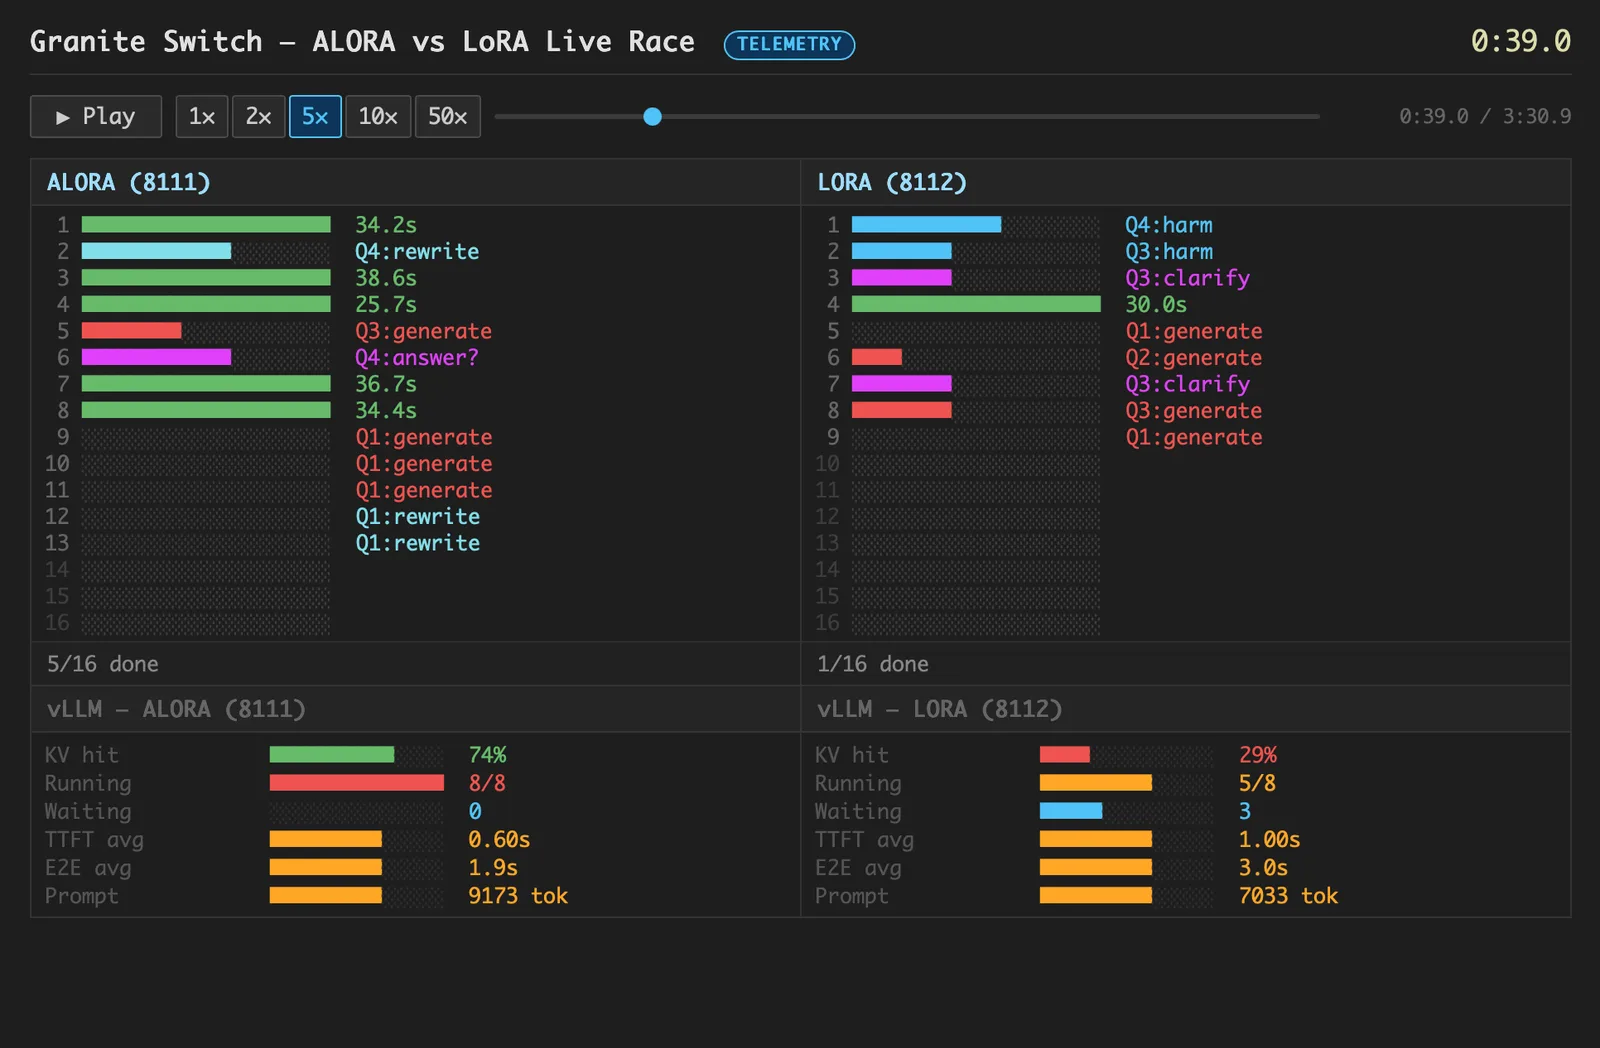Click LORA row 6 Q2:generate label
1600x1048 pixels.
click(1194, 357)
